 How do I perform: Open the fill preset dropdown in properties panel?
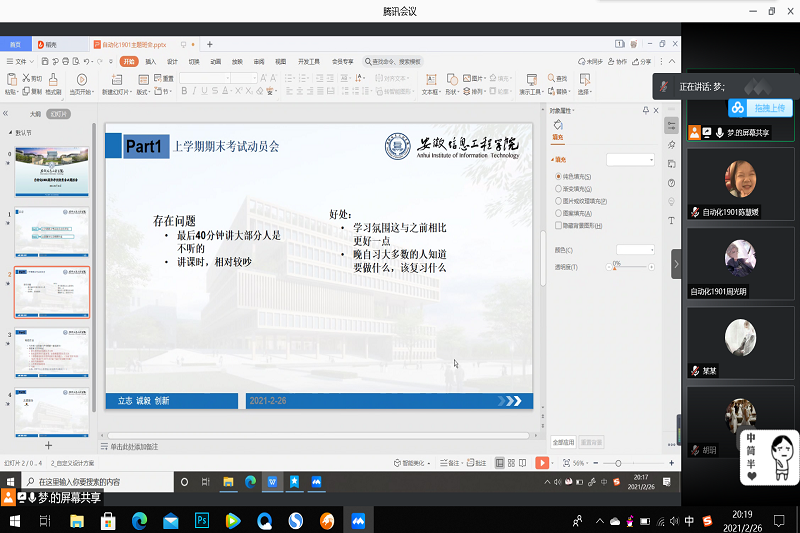[x=630, y=160]
